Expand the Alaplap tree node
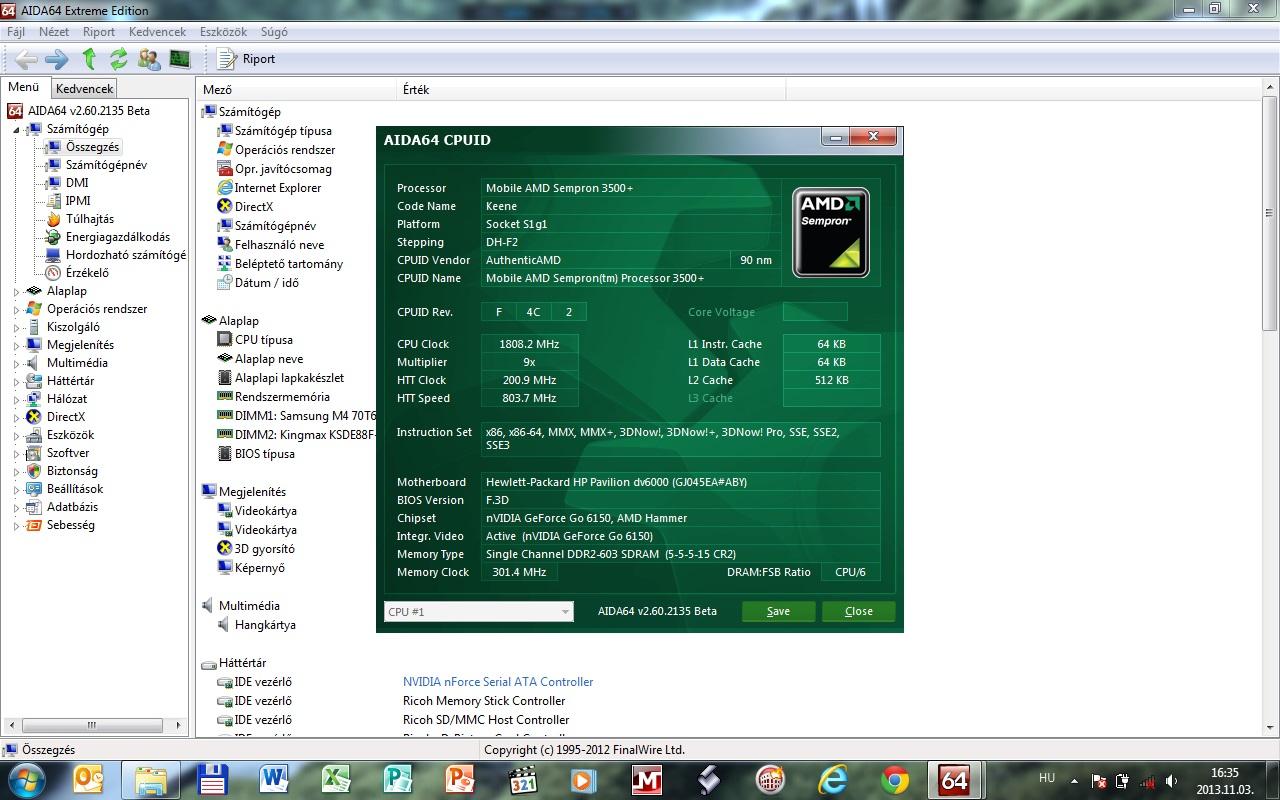Screen dimensions: 1280x800 tap(17, 292)
